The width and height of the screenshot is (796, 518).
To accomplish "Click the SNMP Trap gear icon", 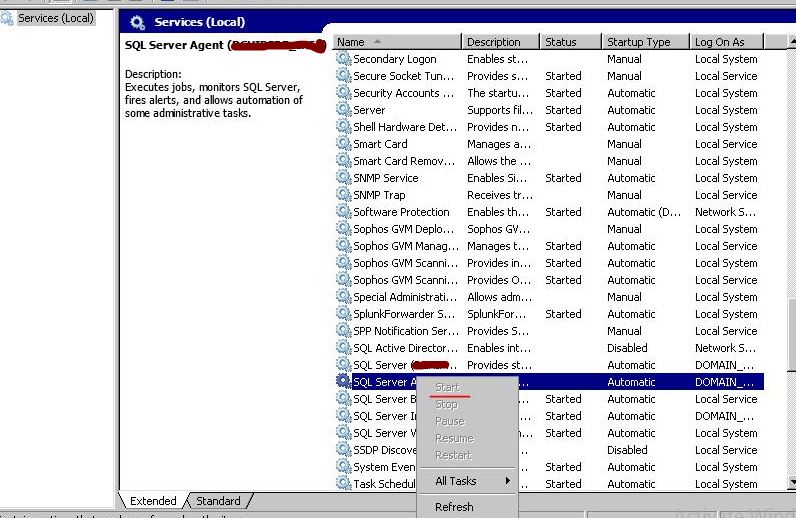I will 344,195.
